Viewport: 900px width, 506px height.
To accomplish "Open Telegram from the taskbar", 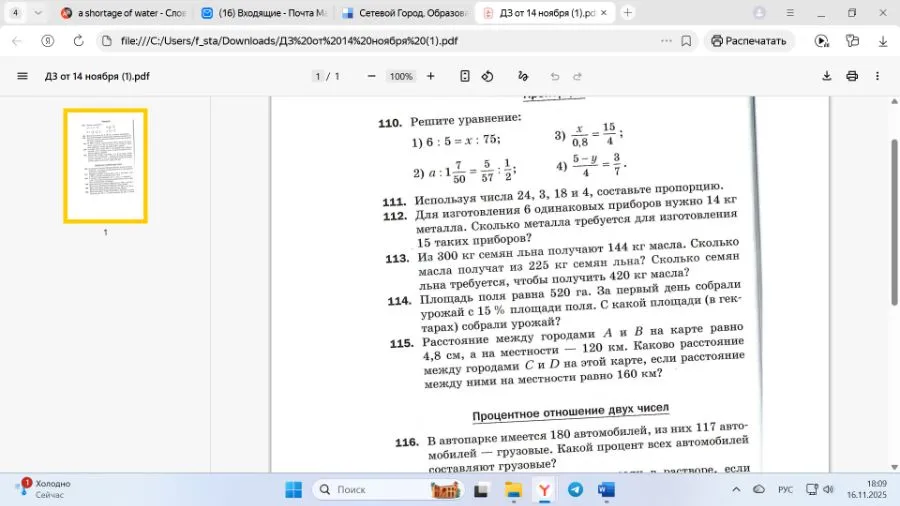I will [575, 489].
